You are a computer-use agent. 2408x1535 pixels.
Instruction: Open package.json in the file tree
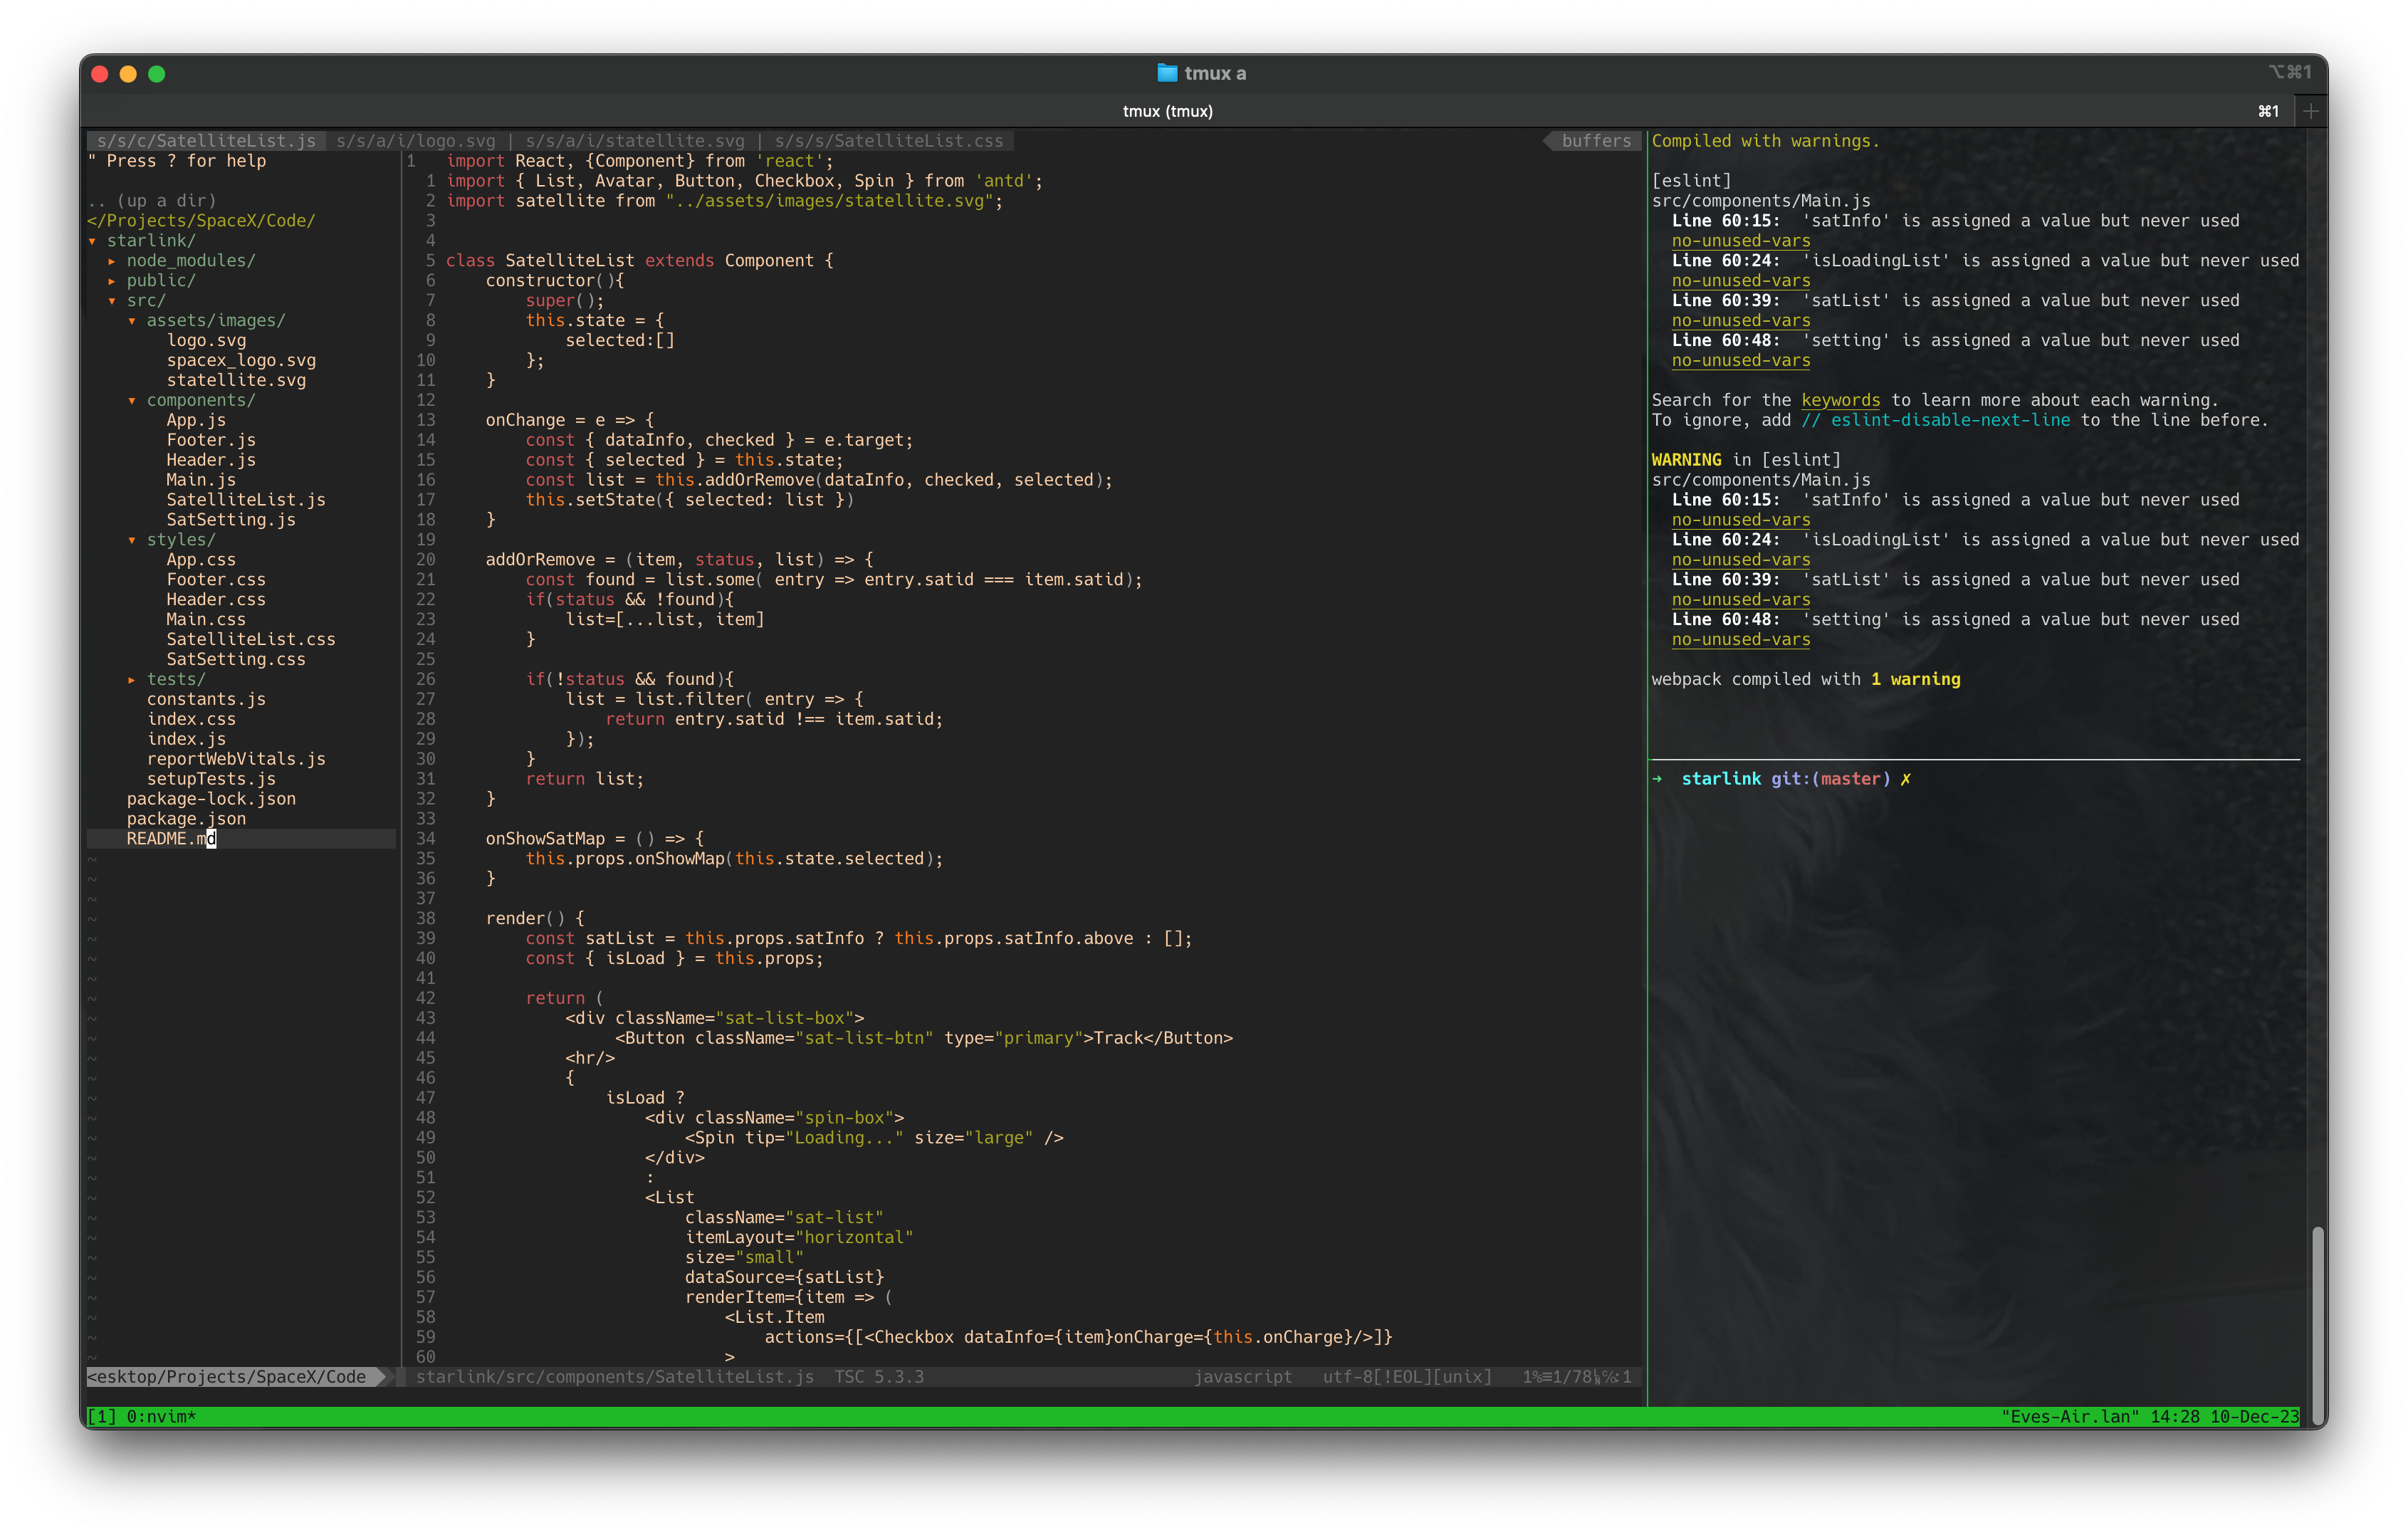coord(186,818)
